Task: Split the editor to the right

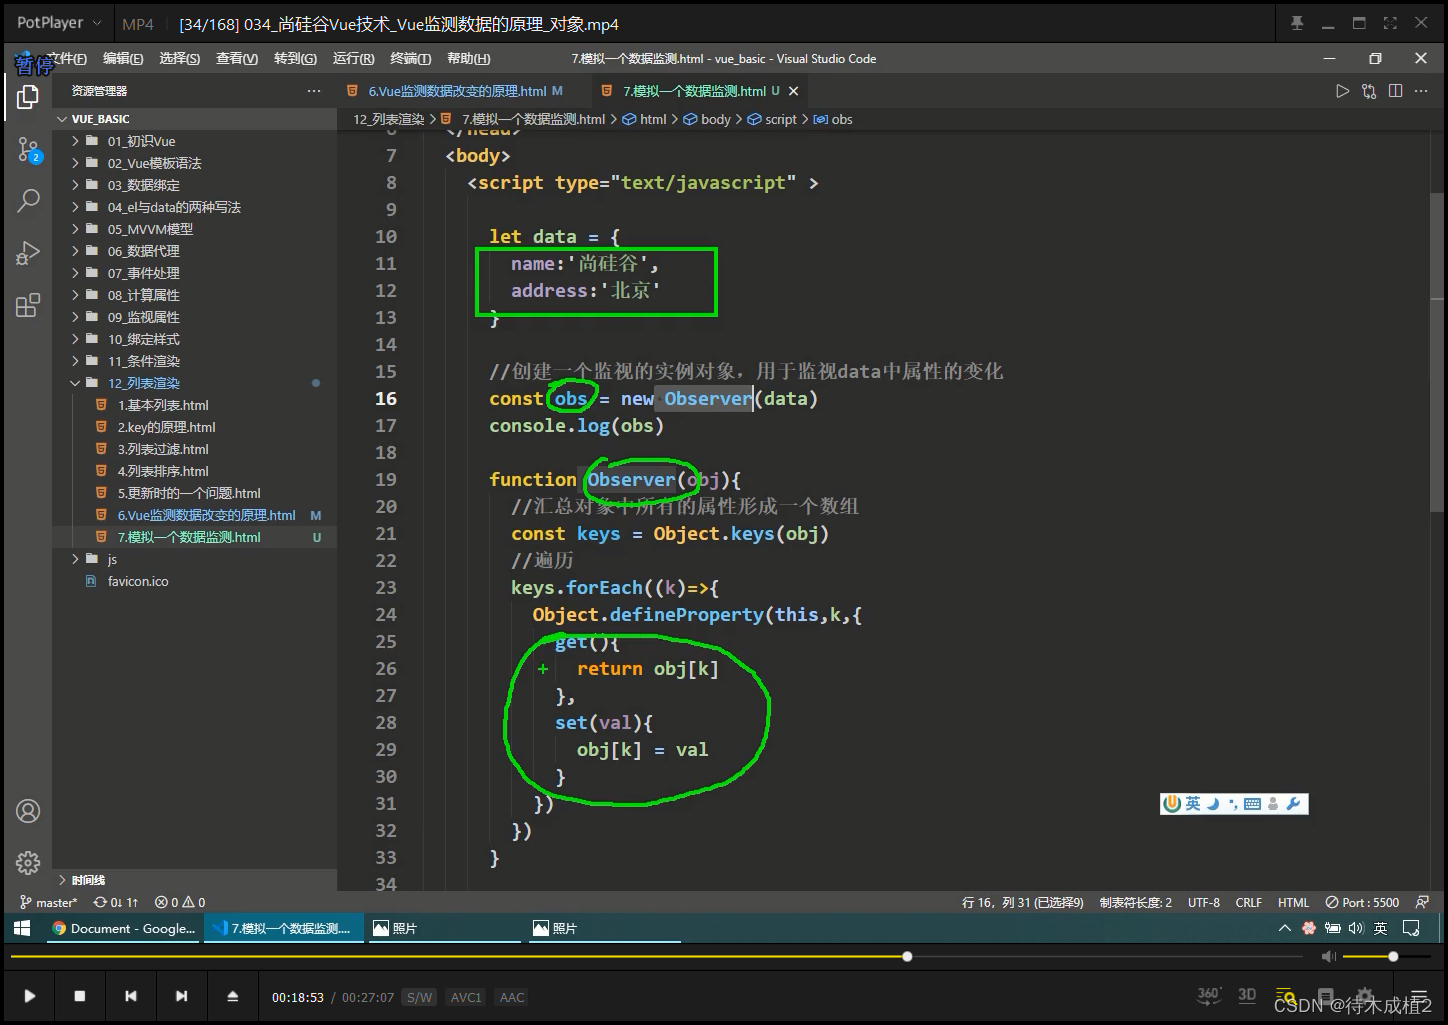Action: click(x=1395, y=91)
